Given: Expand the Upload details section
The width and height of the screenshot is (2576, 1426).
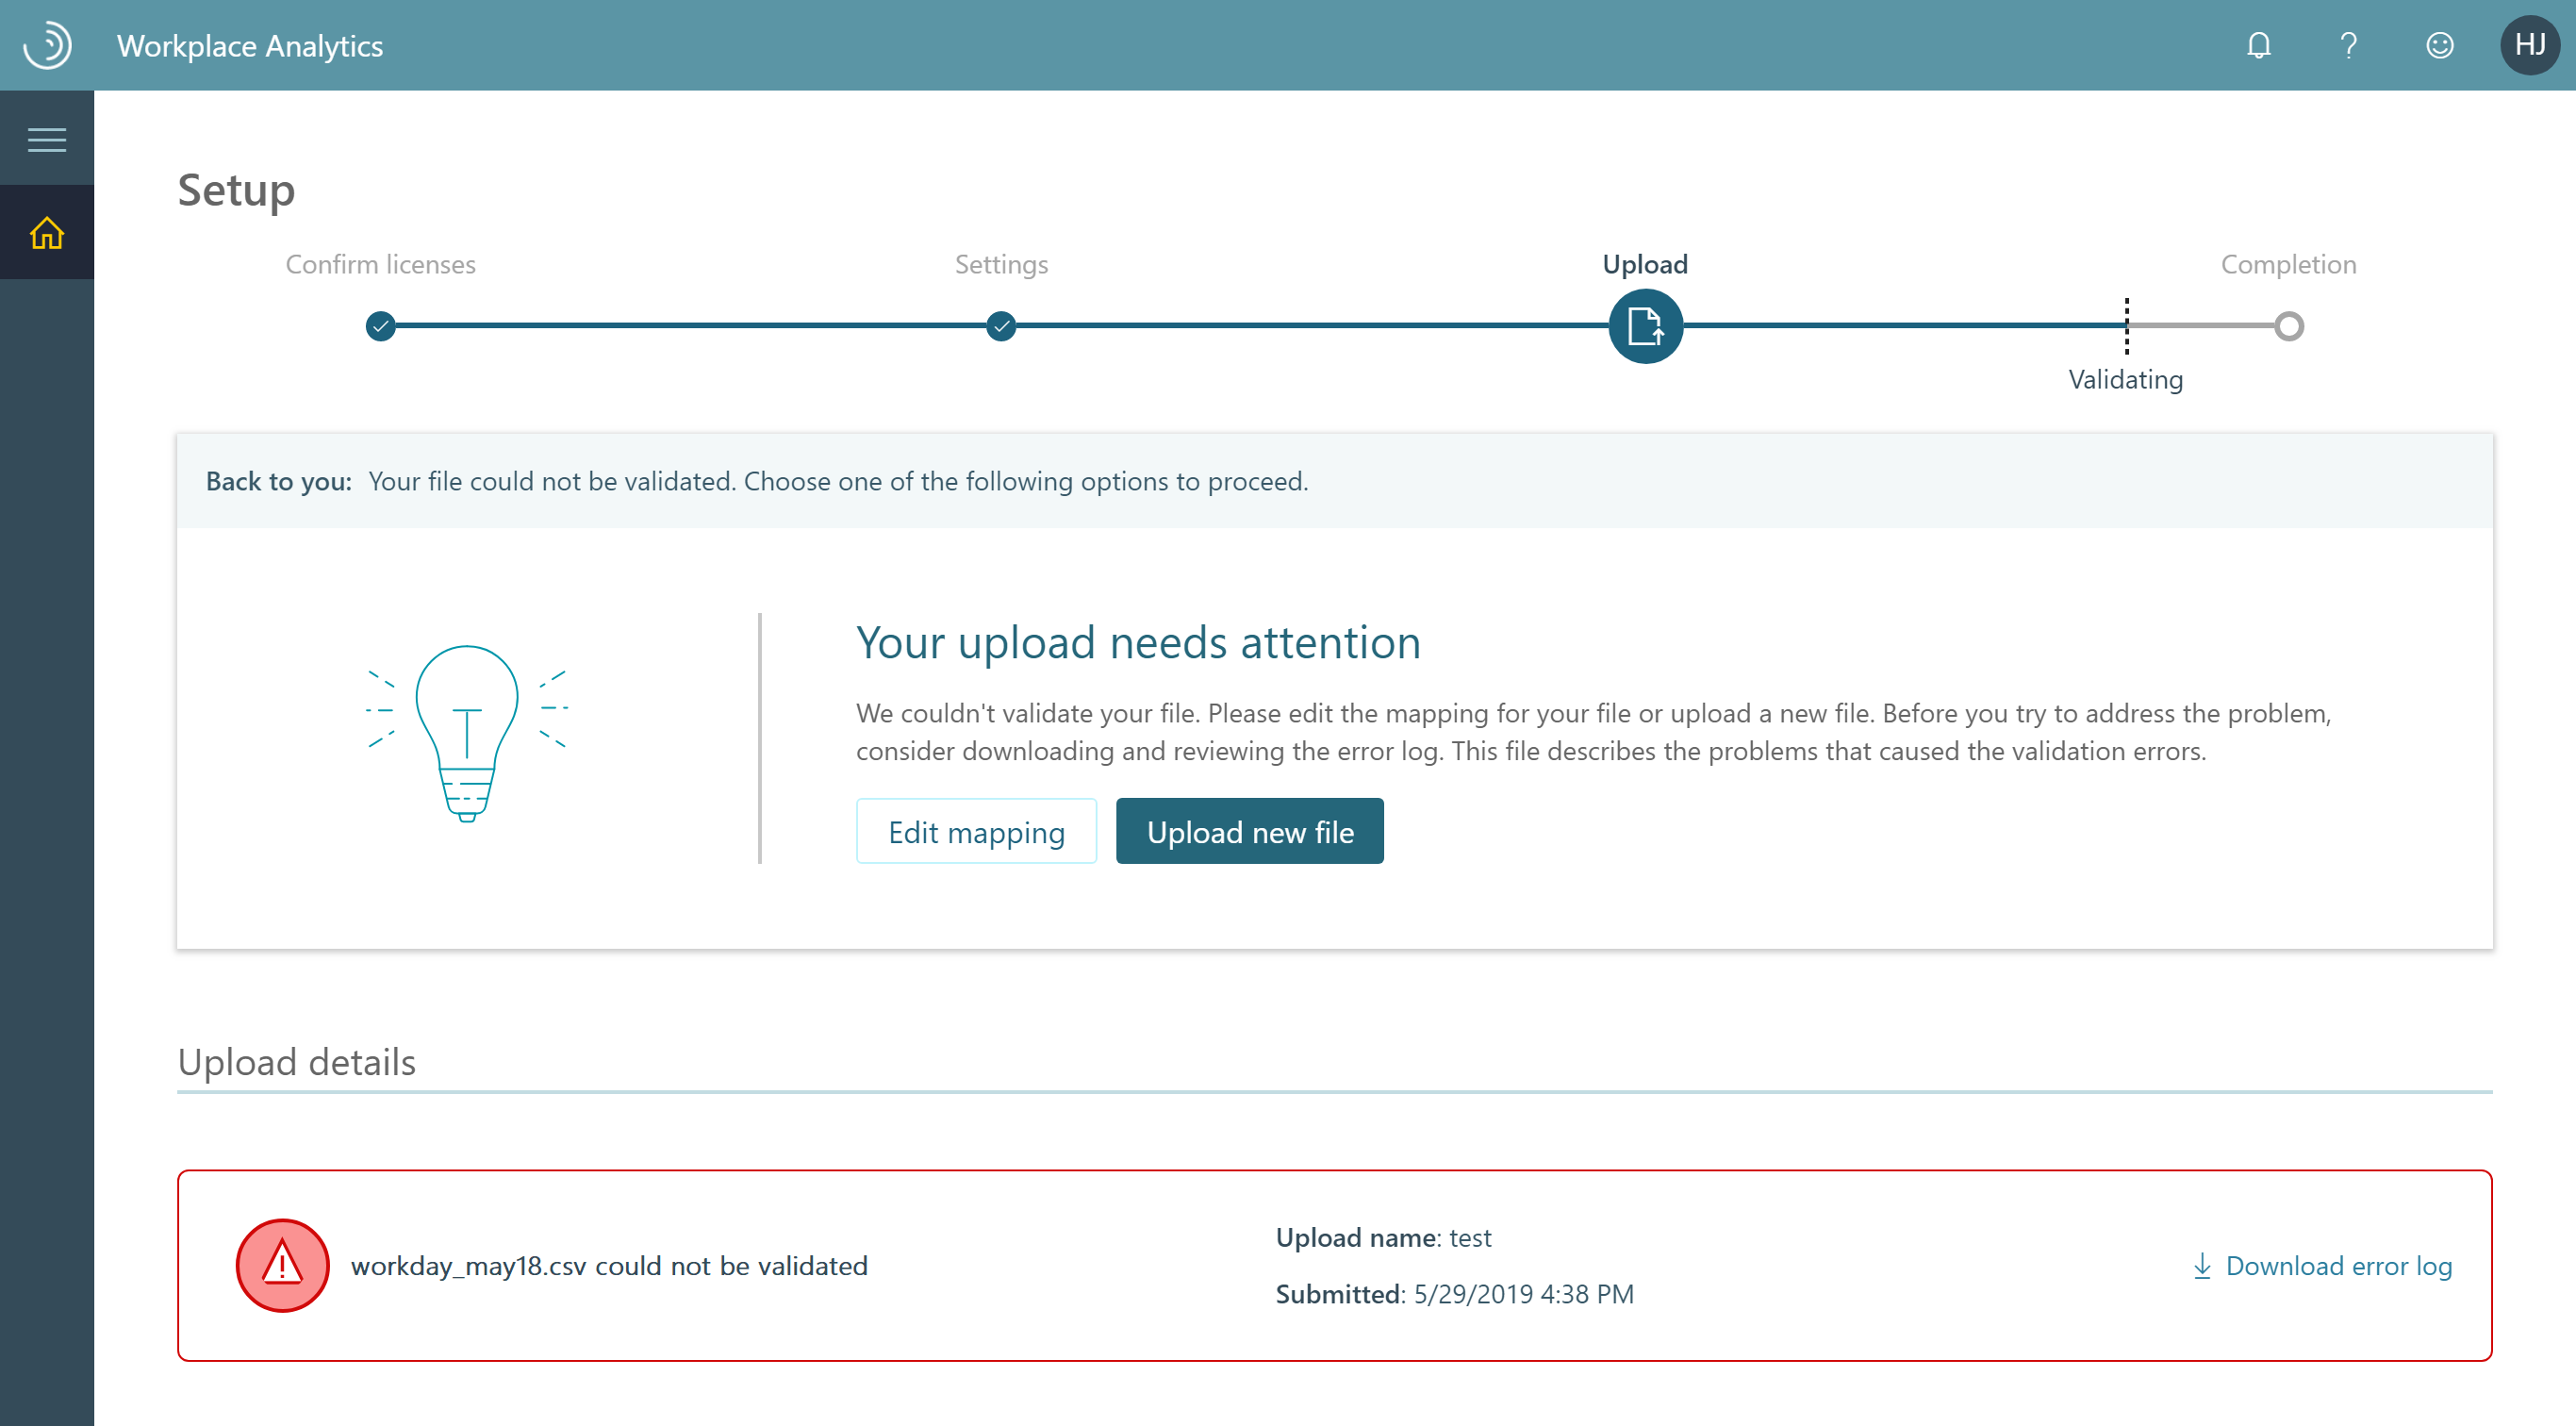Looking at the screenshot, I should point(297,1059).
